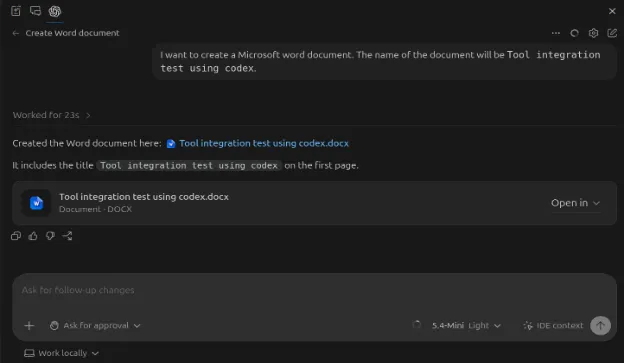Image resolution: width=624 pixels, height=363 pixels.
Task: Toggle the IDE context option
Action: (x=553, y=326)
